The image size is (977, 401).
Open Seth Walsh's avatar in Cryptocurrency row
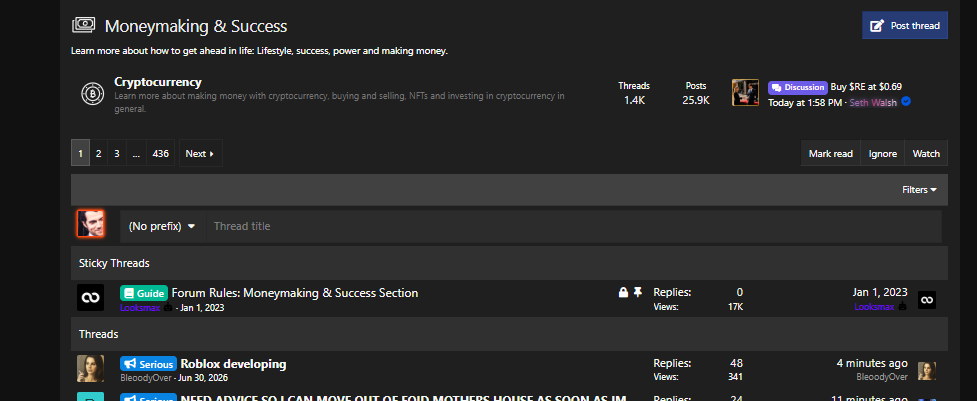(745, 92)
